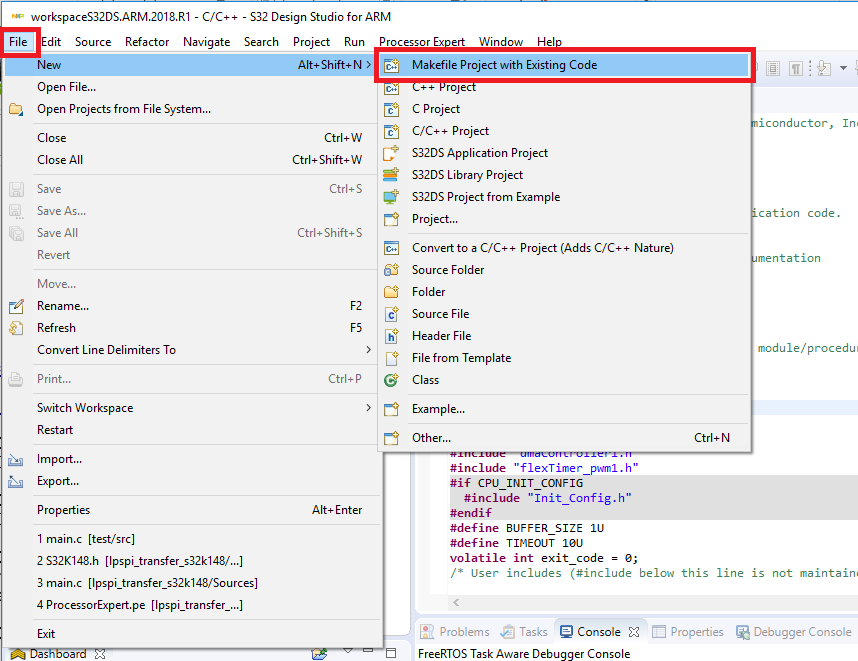Create a new Header File
Viewport: 858px width, 661px height.
click(x=565, y=335)
